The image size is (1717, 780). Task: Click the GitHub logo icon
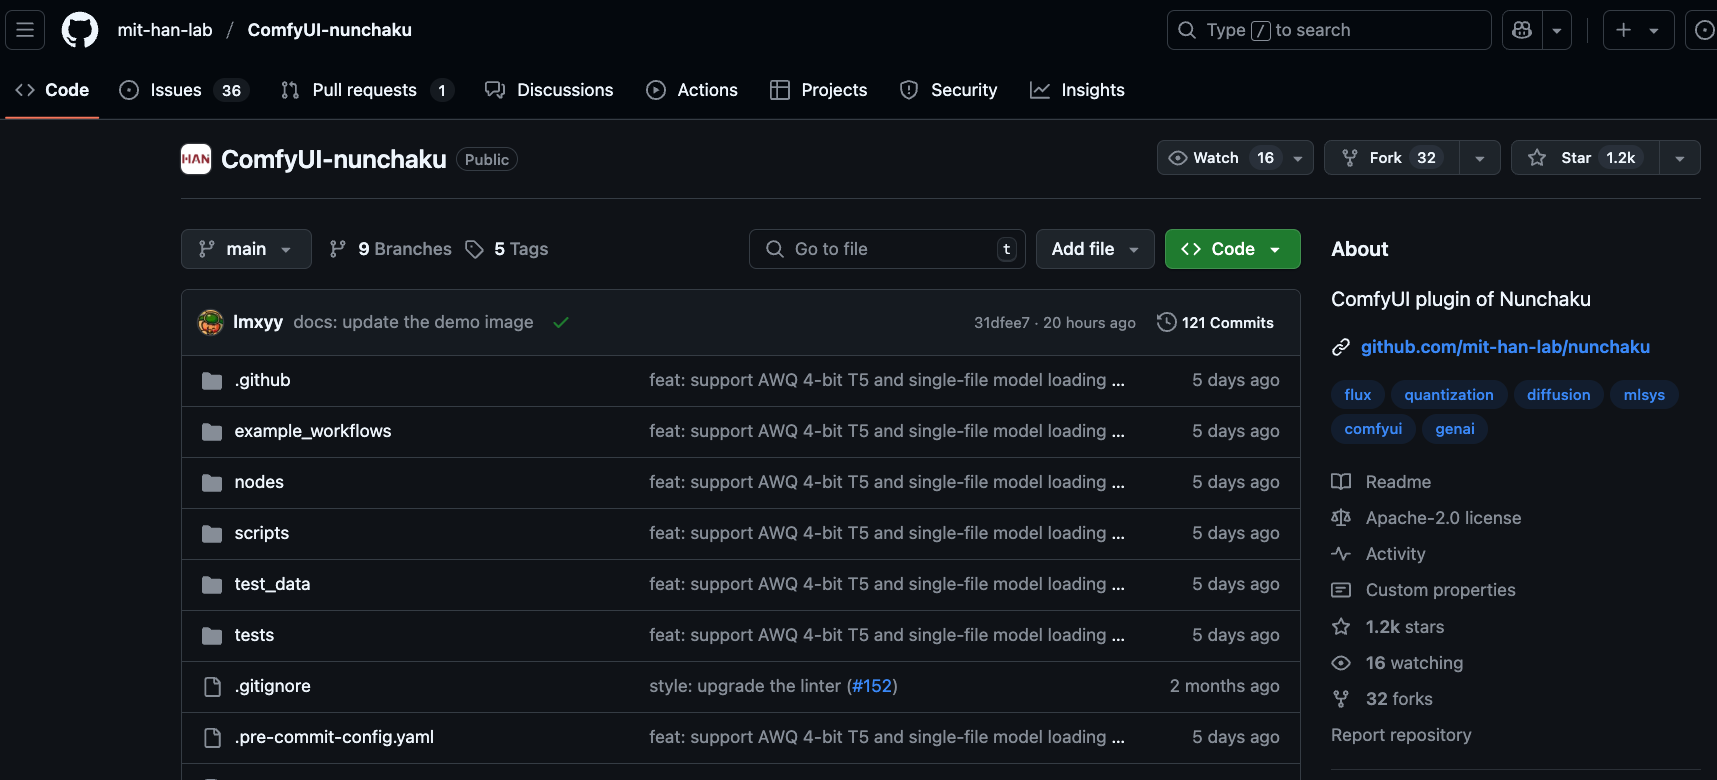pos(80,30)
